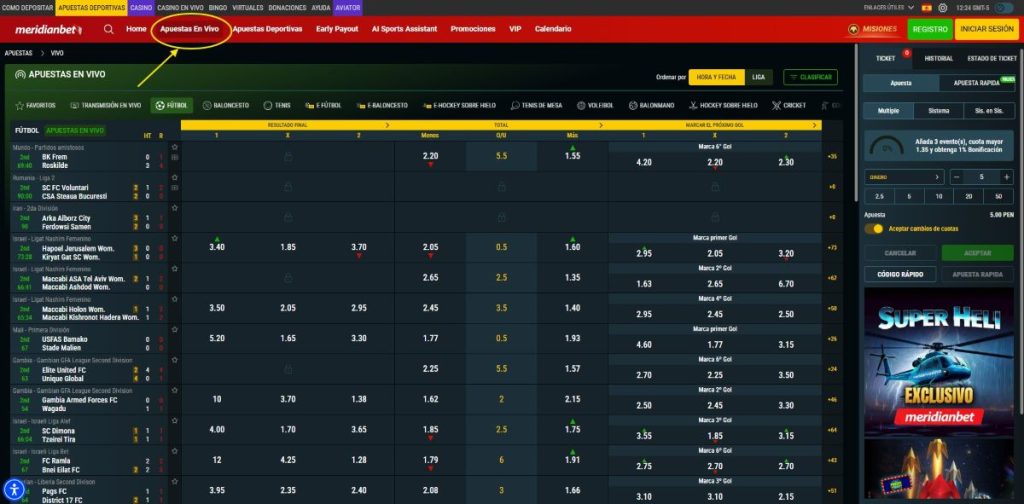Favorite the Hapoel Jerusalem Wom. match star
The height and width of the screenshot is (504, 1024).
pyautogui.click(x=174, y=239)
